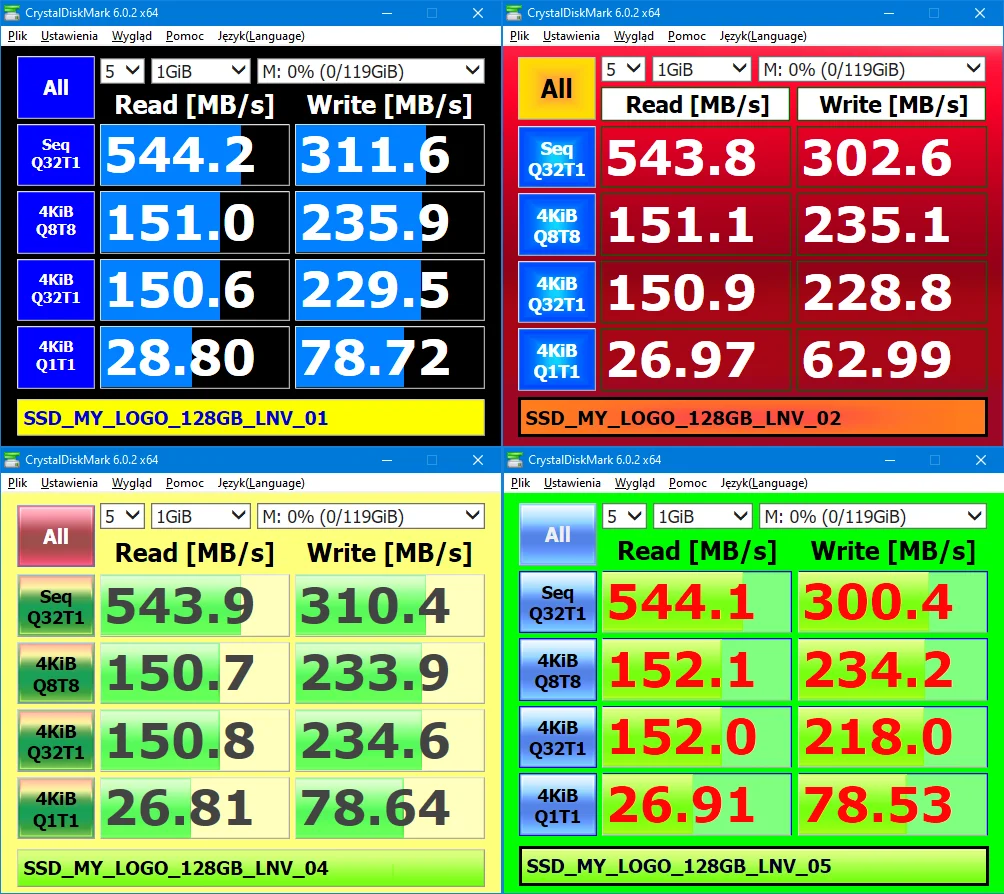Viewport: 1004px width, 894px height.
Task: Click the SSD_MY_LOGO_128GB_LNV_01 comment field
Action: point(251,418)
